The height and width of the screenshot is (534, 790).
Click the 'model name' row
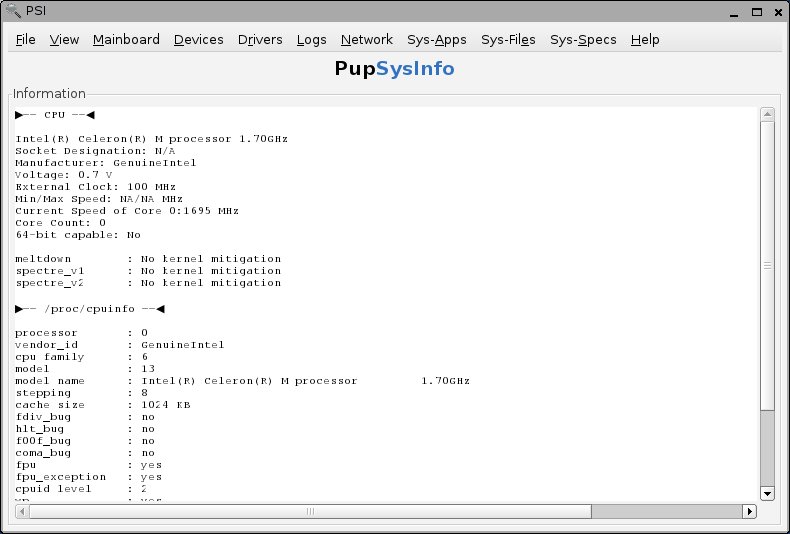242,381
